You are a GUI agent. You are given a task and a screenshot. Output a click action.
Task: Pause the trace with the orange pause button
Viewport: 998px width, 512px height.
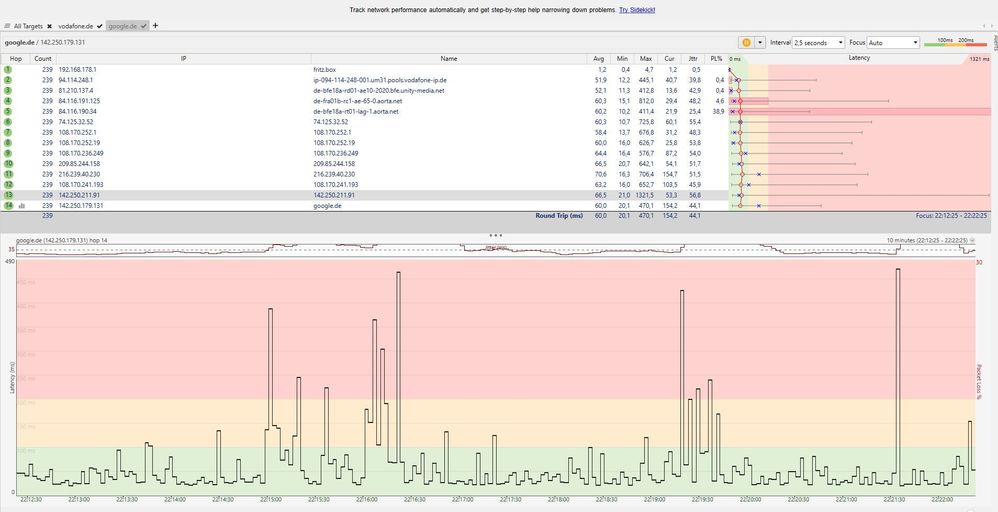click(x=746, y=43)
